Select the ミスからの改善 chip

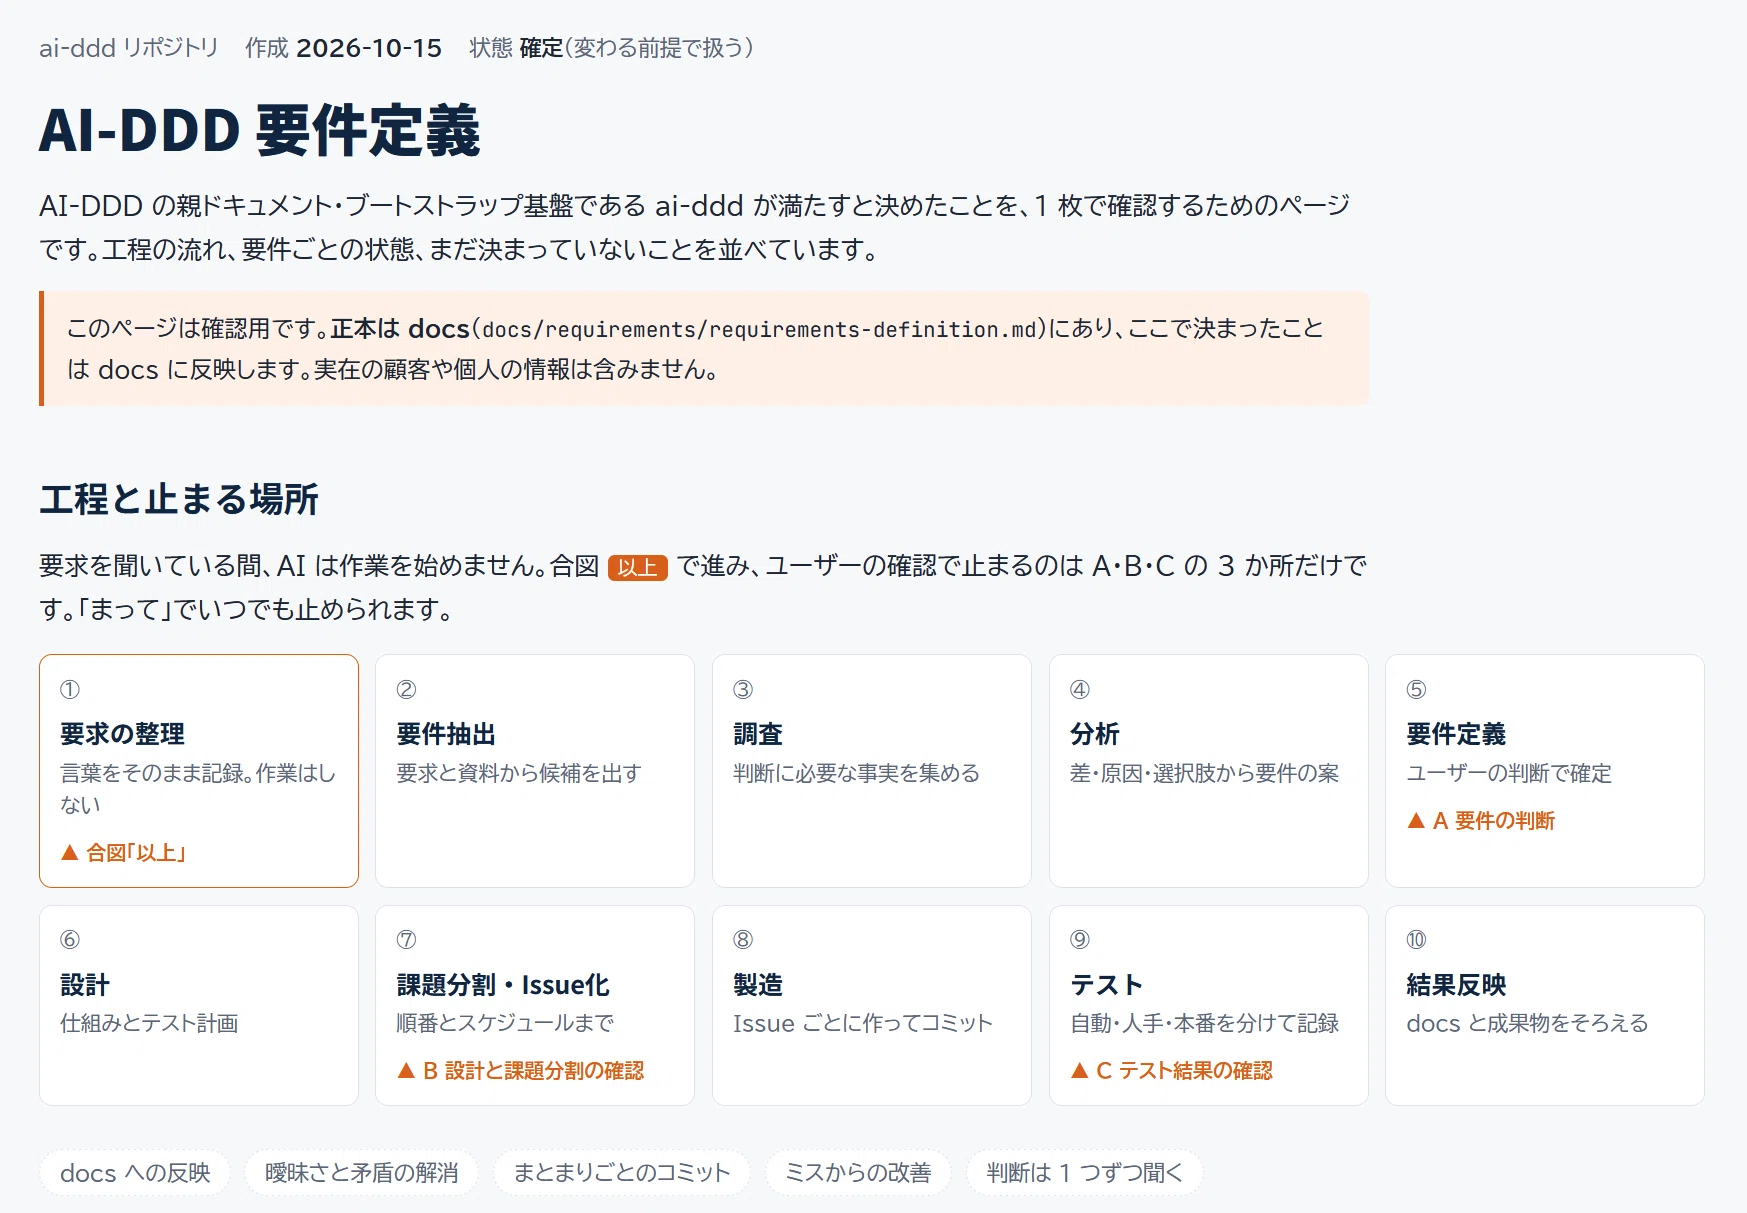click(x=858, y=1173)
